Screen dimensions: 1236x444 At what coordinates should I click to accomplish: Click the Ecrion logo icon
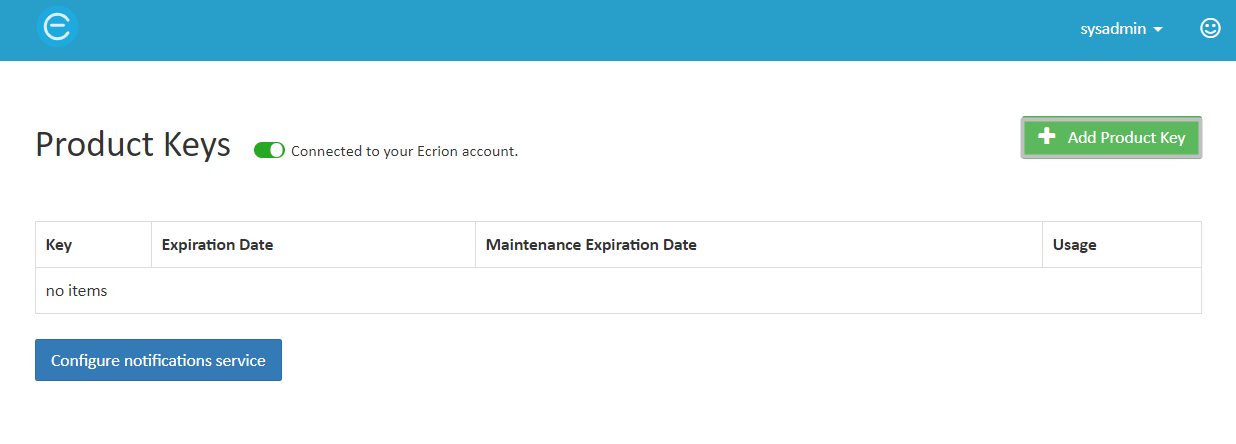tap(58, 27)
